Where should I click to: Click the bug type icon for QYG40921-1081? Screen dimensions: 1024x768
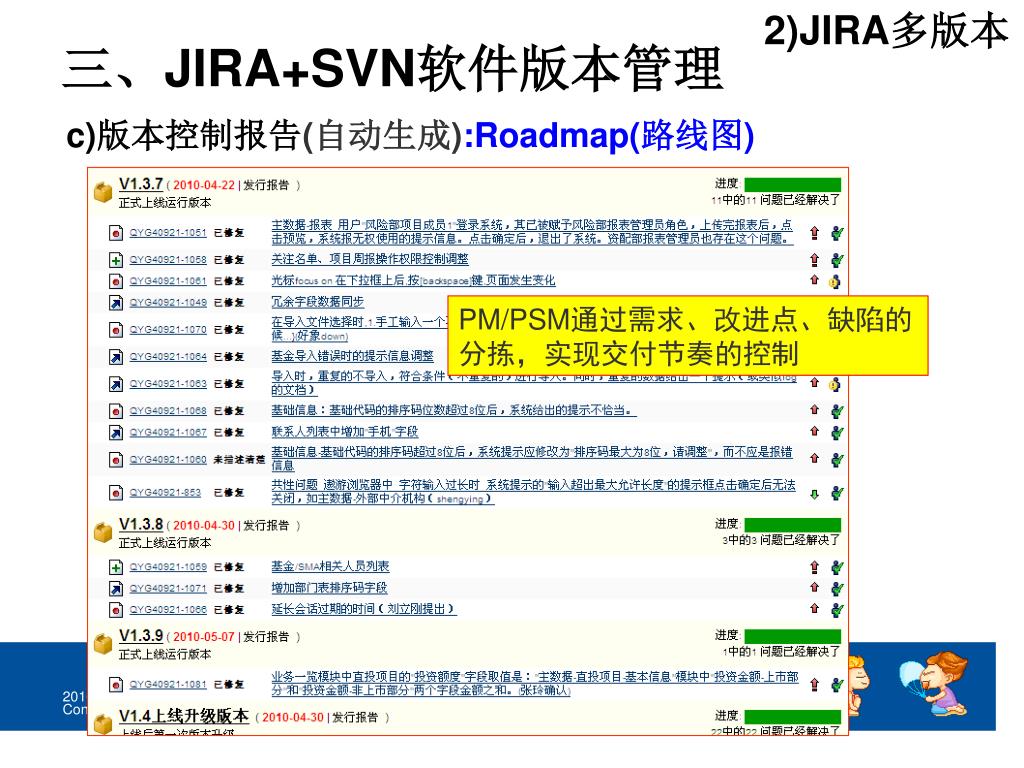point(116,684)
